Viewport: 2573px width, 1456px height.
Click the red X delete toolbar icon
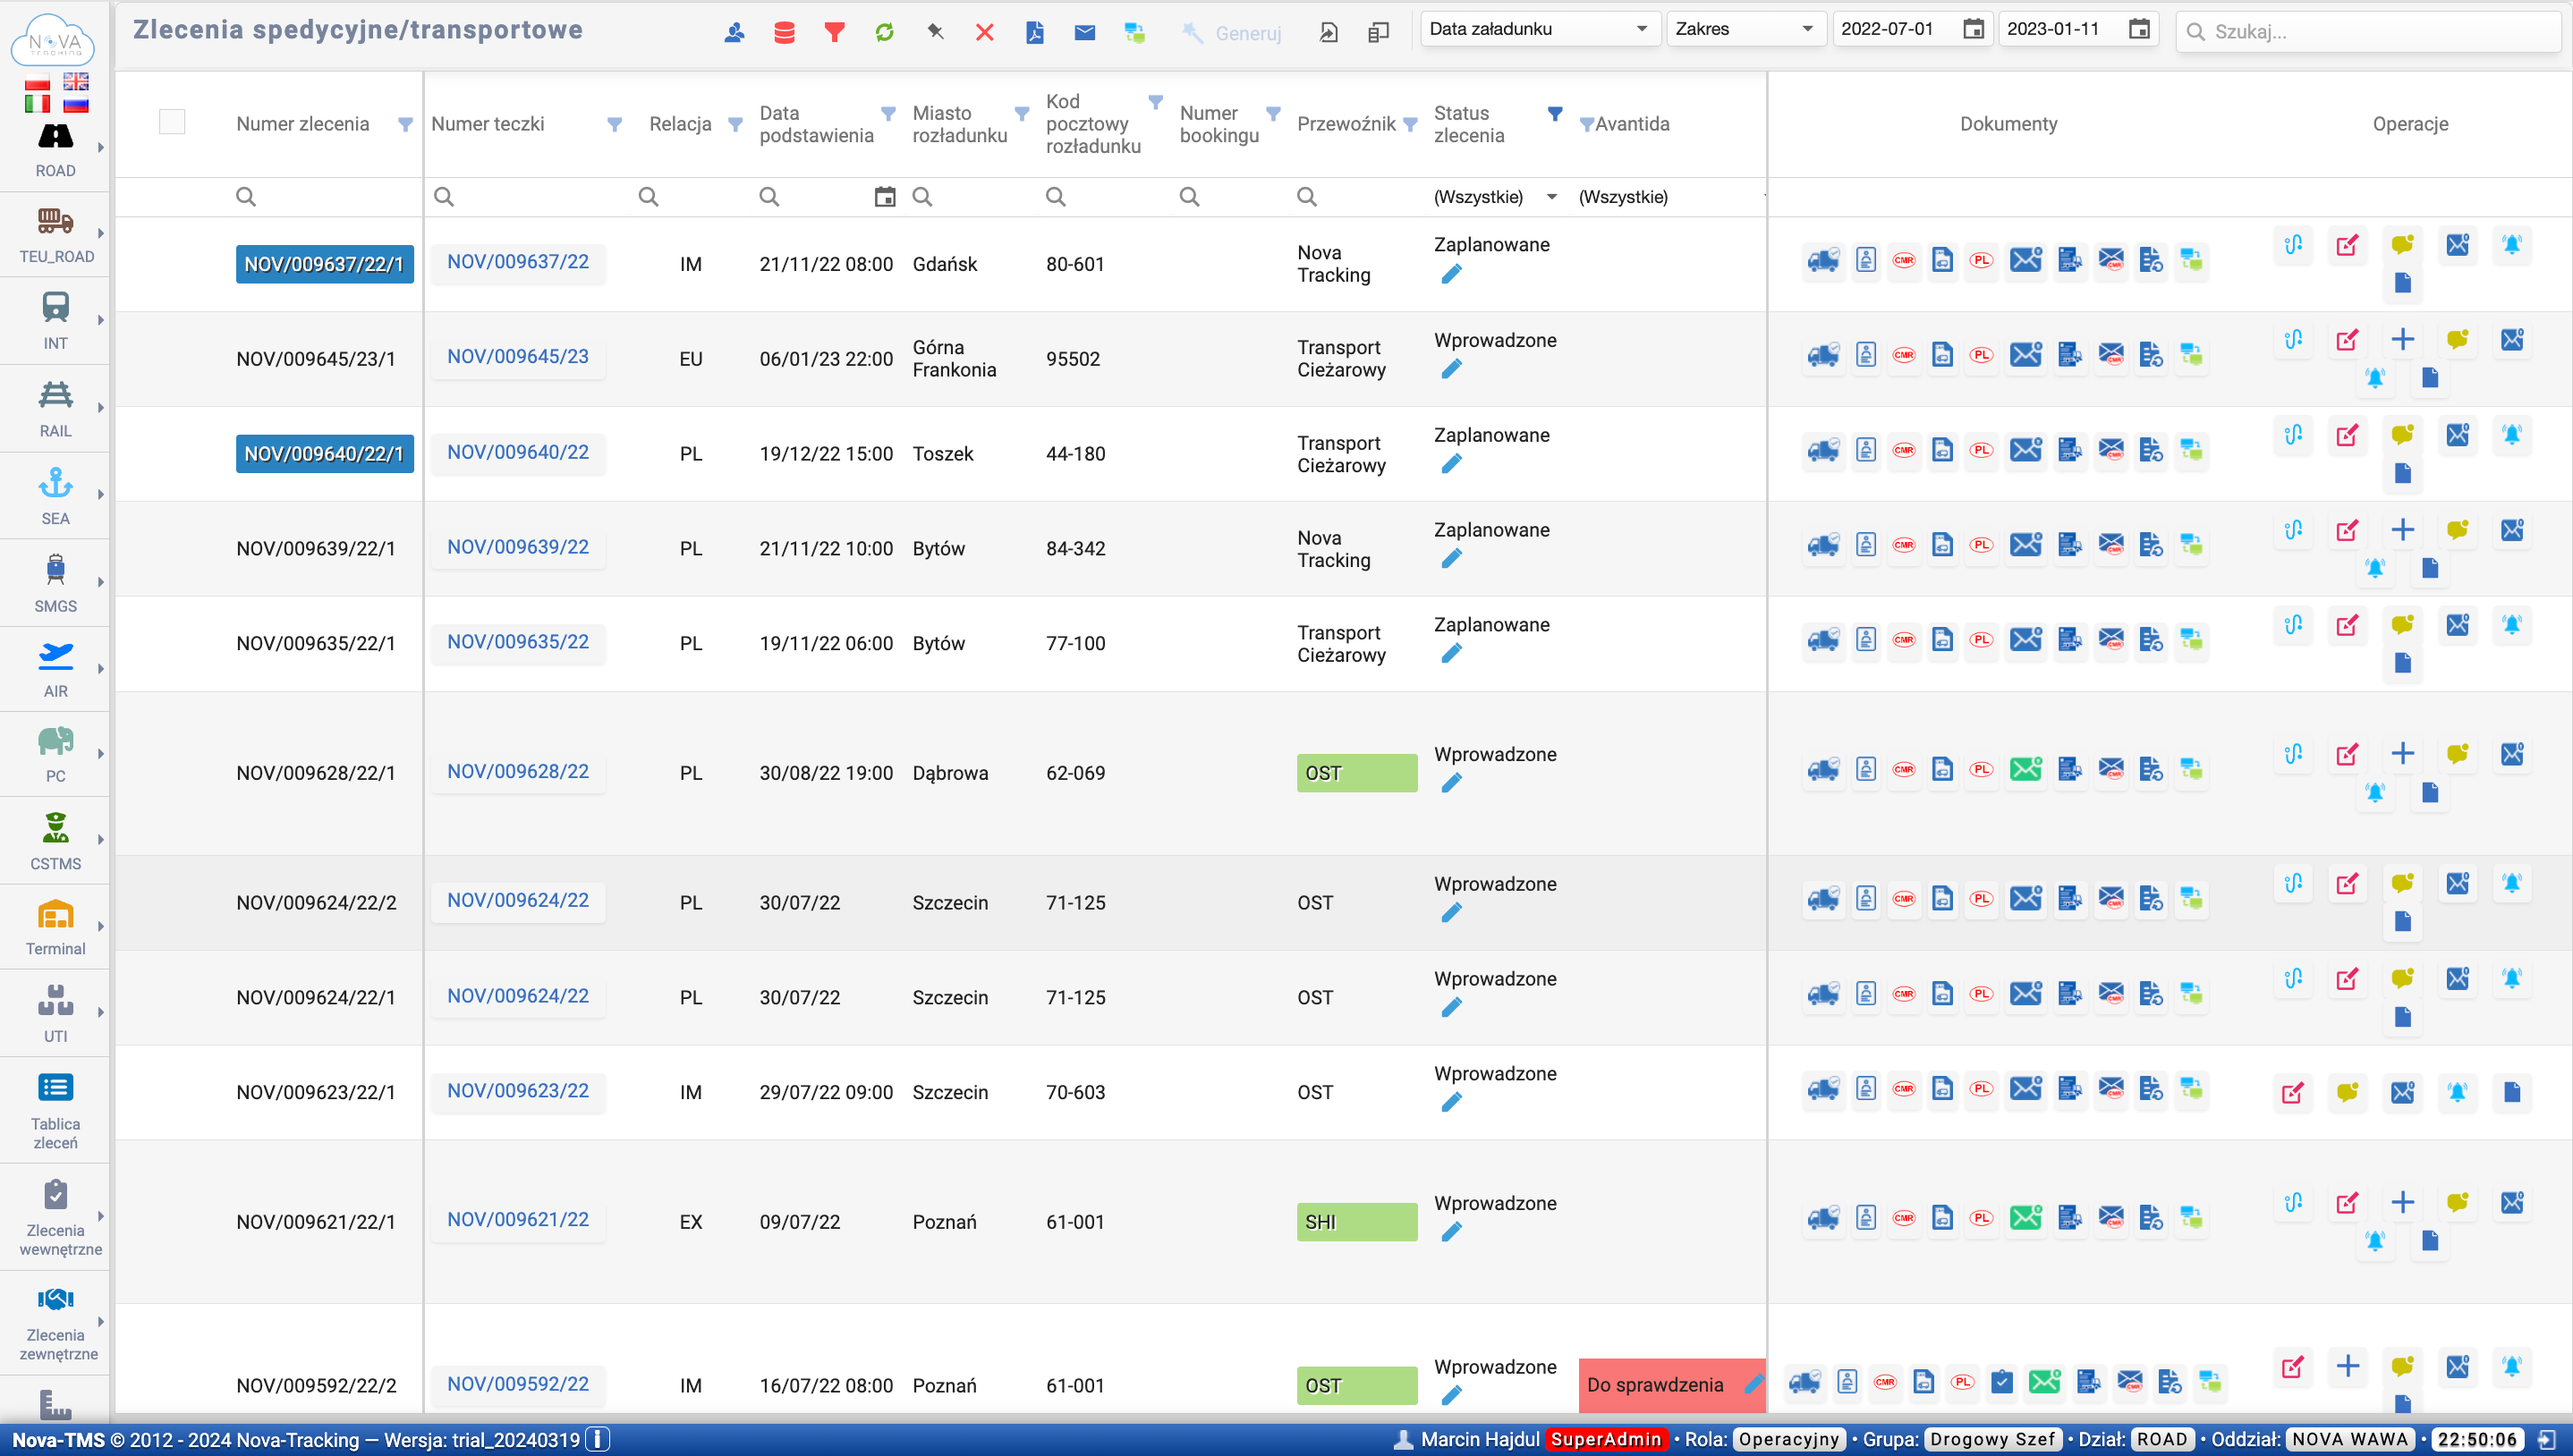tap(984, 32)
